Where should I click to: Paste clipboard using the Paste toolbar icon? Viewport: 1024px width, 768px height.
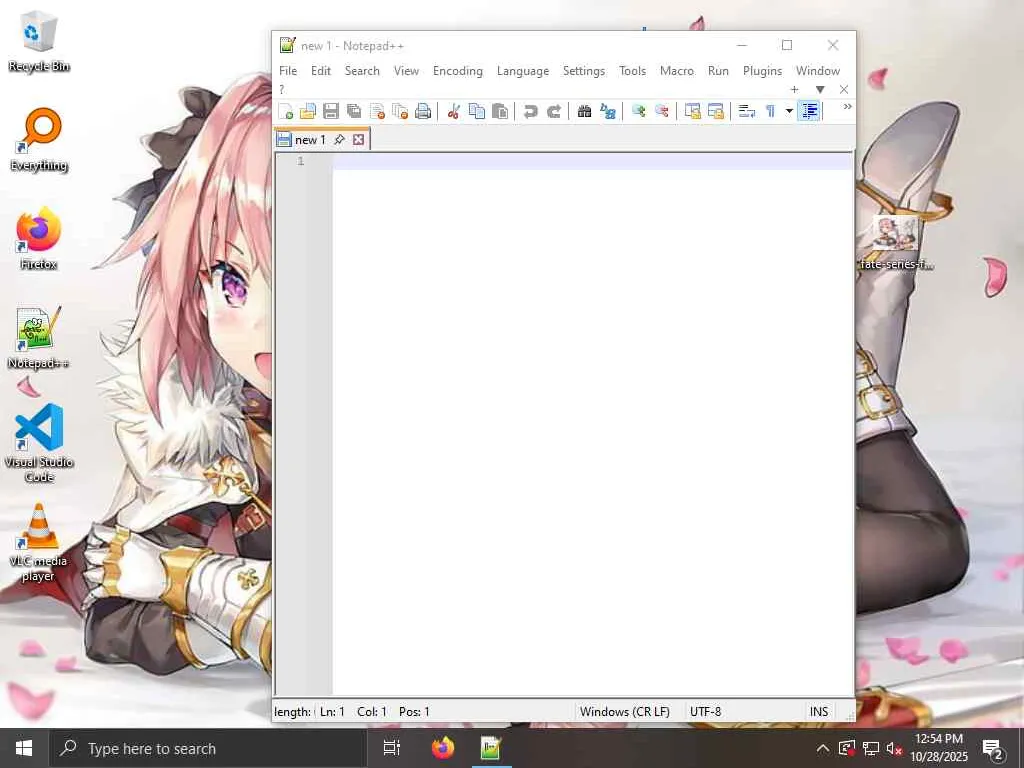[x=500, y=111]
